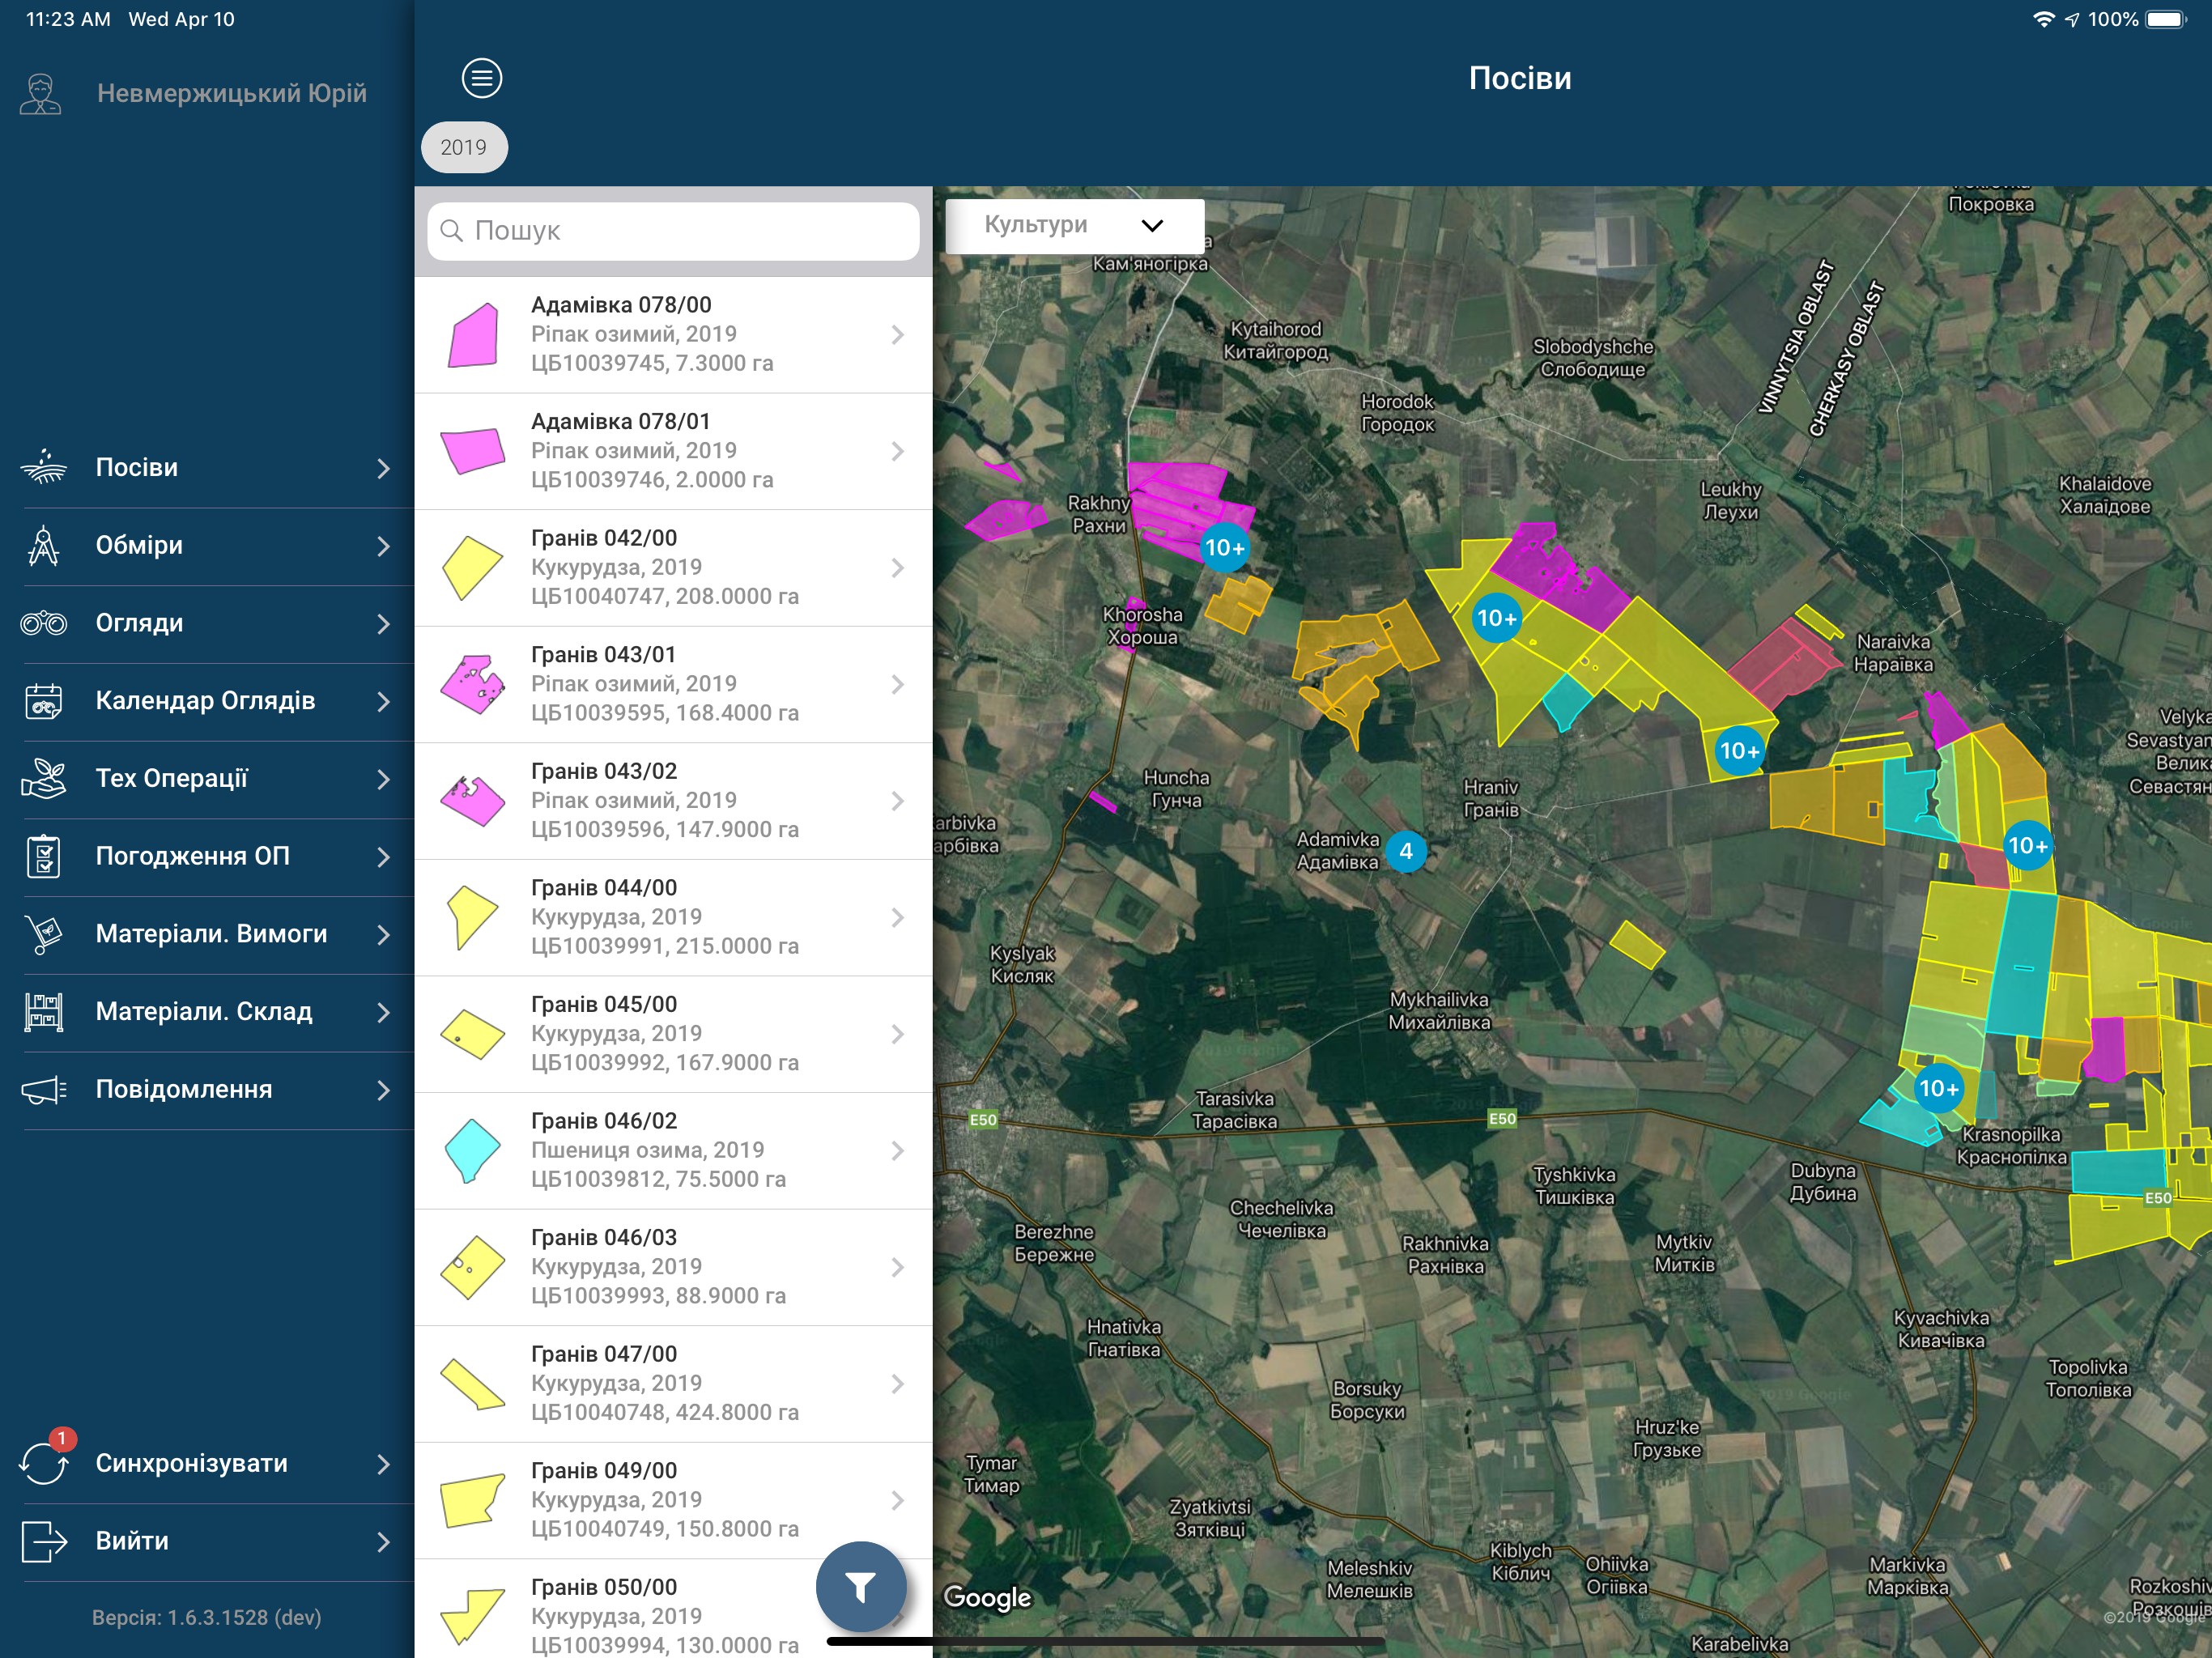This screenshot has height=1658, width=2212.
Task: Click the Огляди binoculars icon
Action: point(43,623)
